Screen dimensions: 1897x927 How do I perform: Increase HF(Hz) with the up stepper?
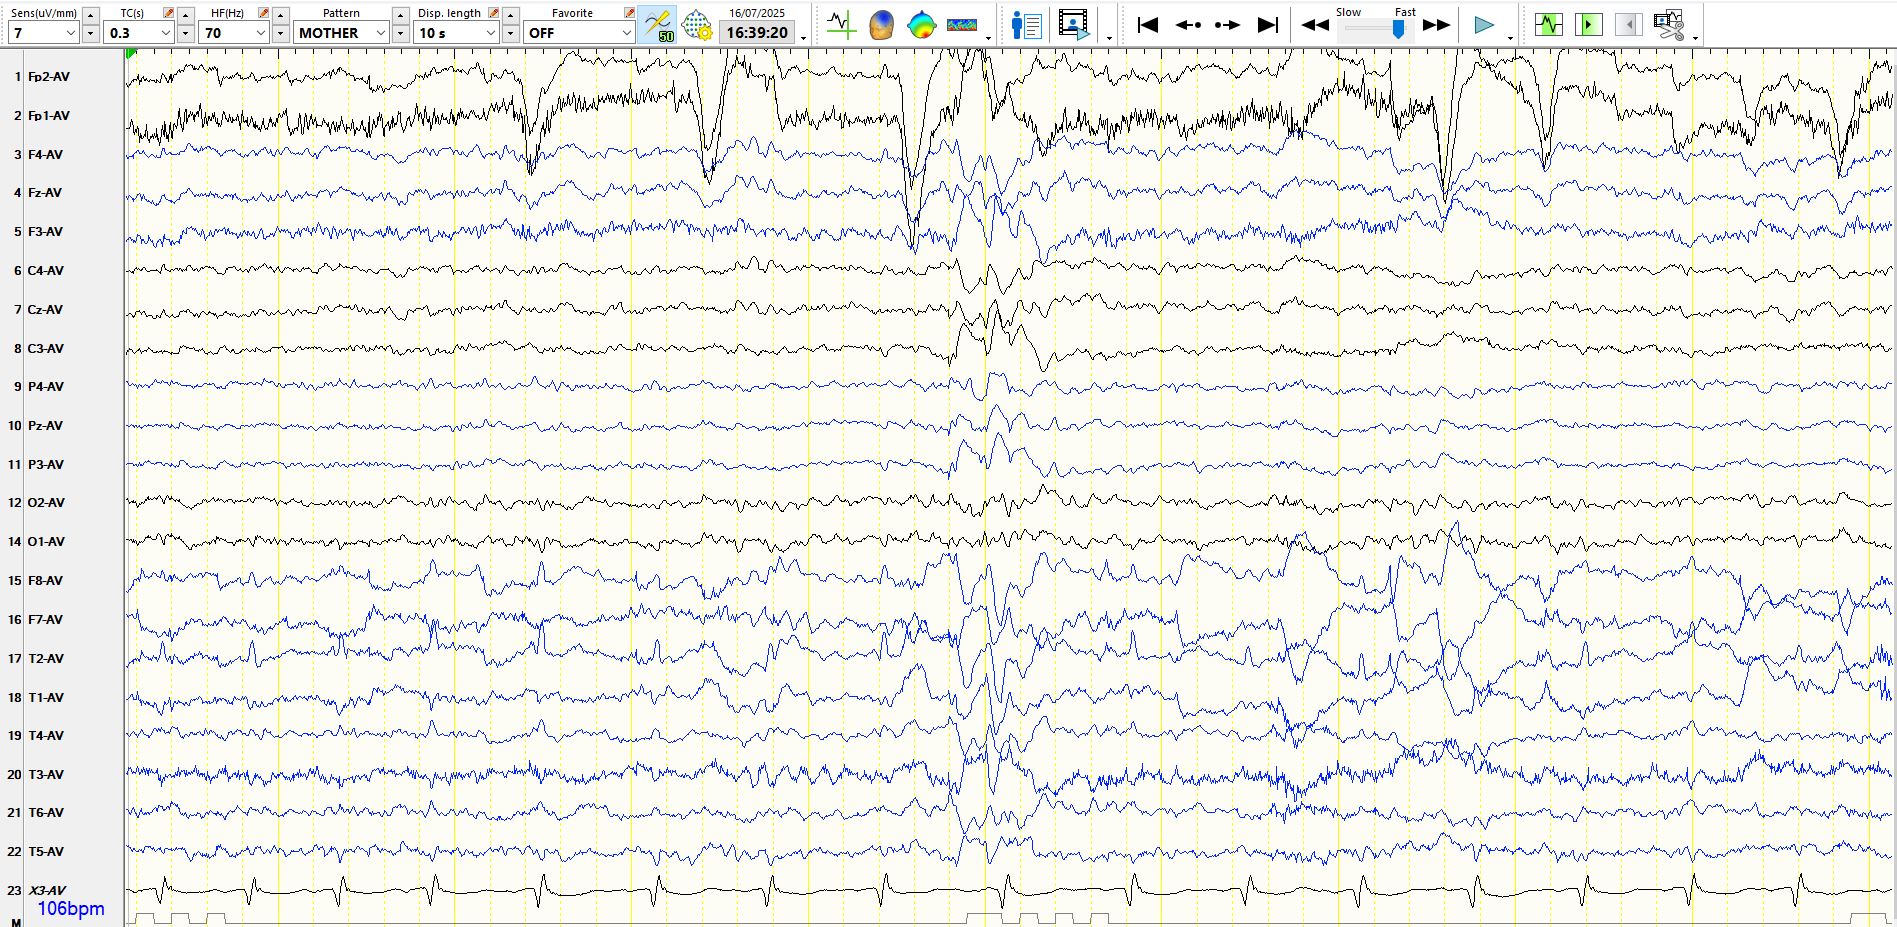tap(281, 15)
